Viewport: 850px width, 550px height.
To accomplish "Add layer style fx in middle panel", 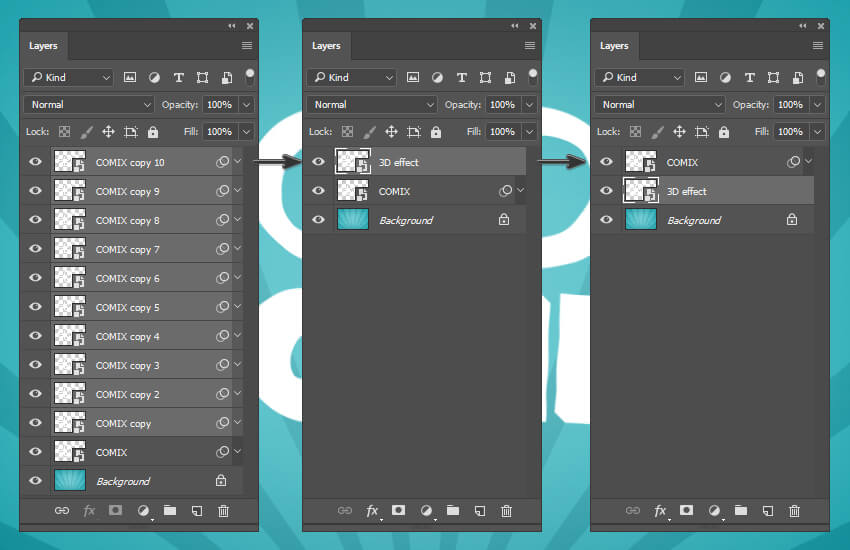I will [x=372, y=511].
